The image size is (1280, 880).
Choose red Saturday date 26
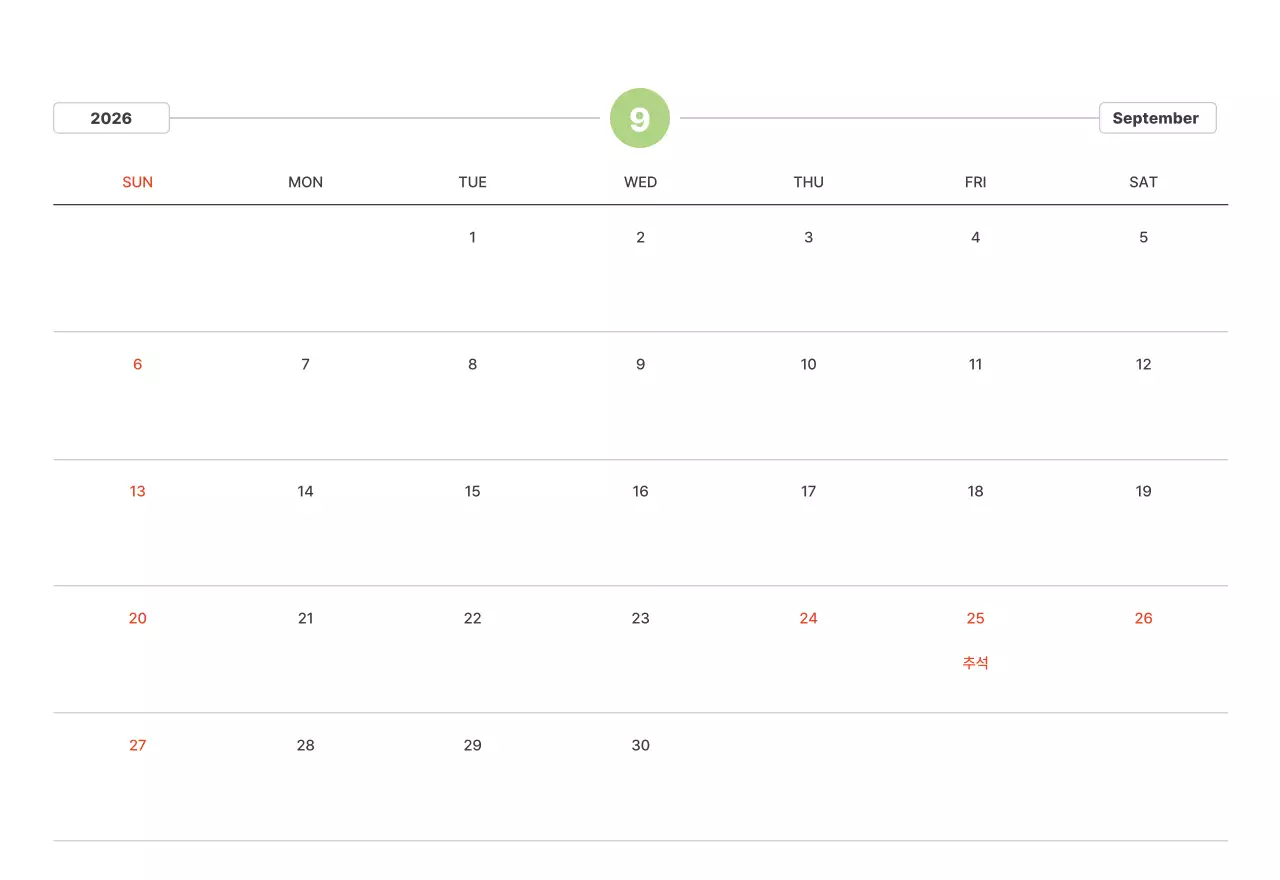click(x=1143, y=618)
